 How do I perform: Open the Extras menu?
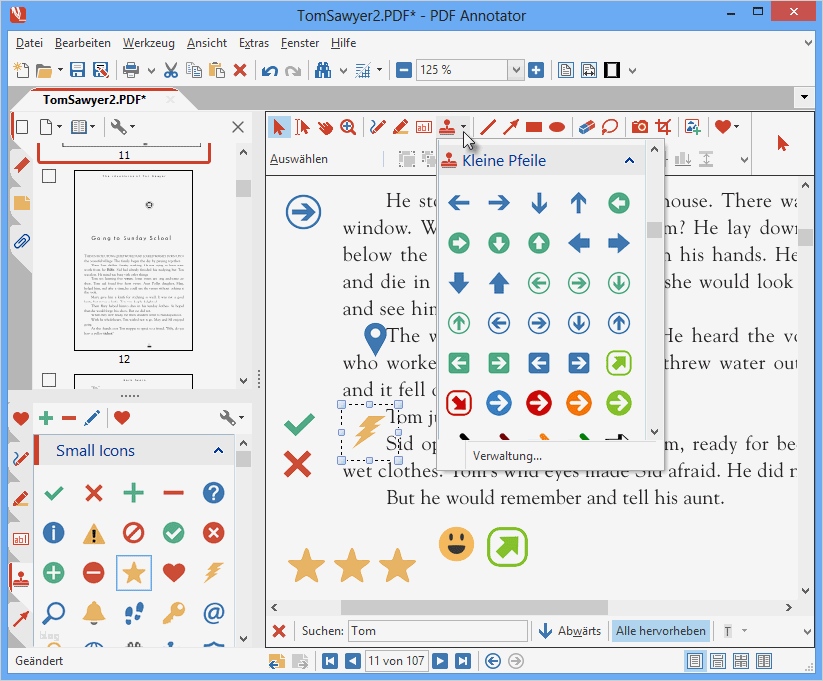254,43
